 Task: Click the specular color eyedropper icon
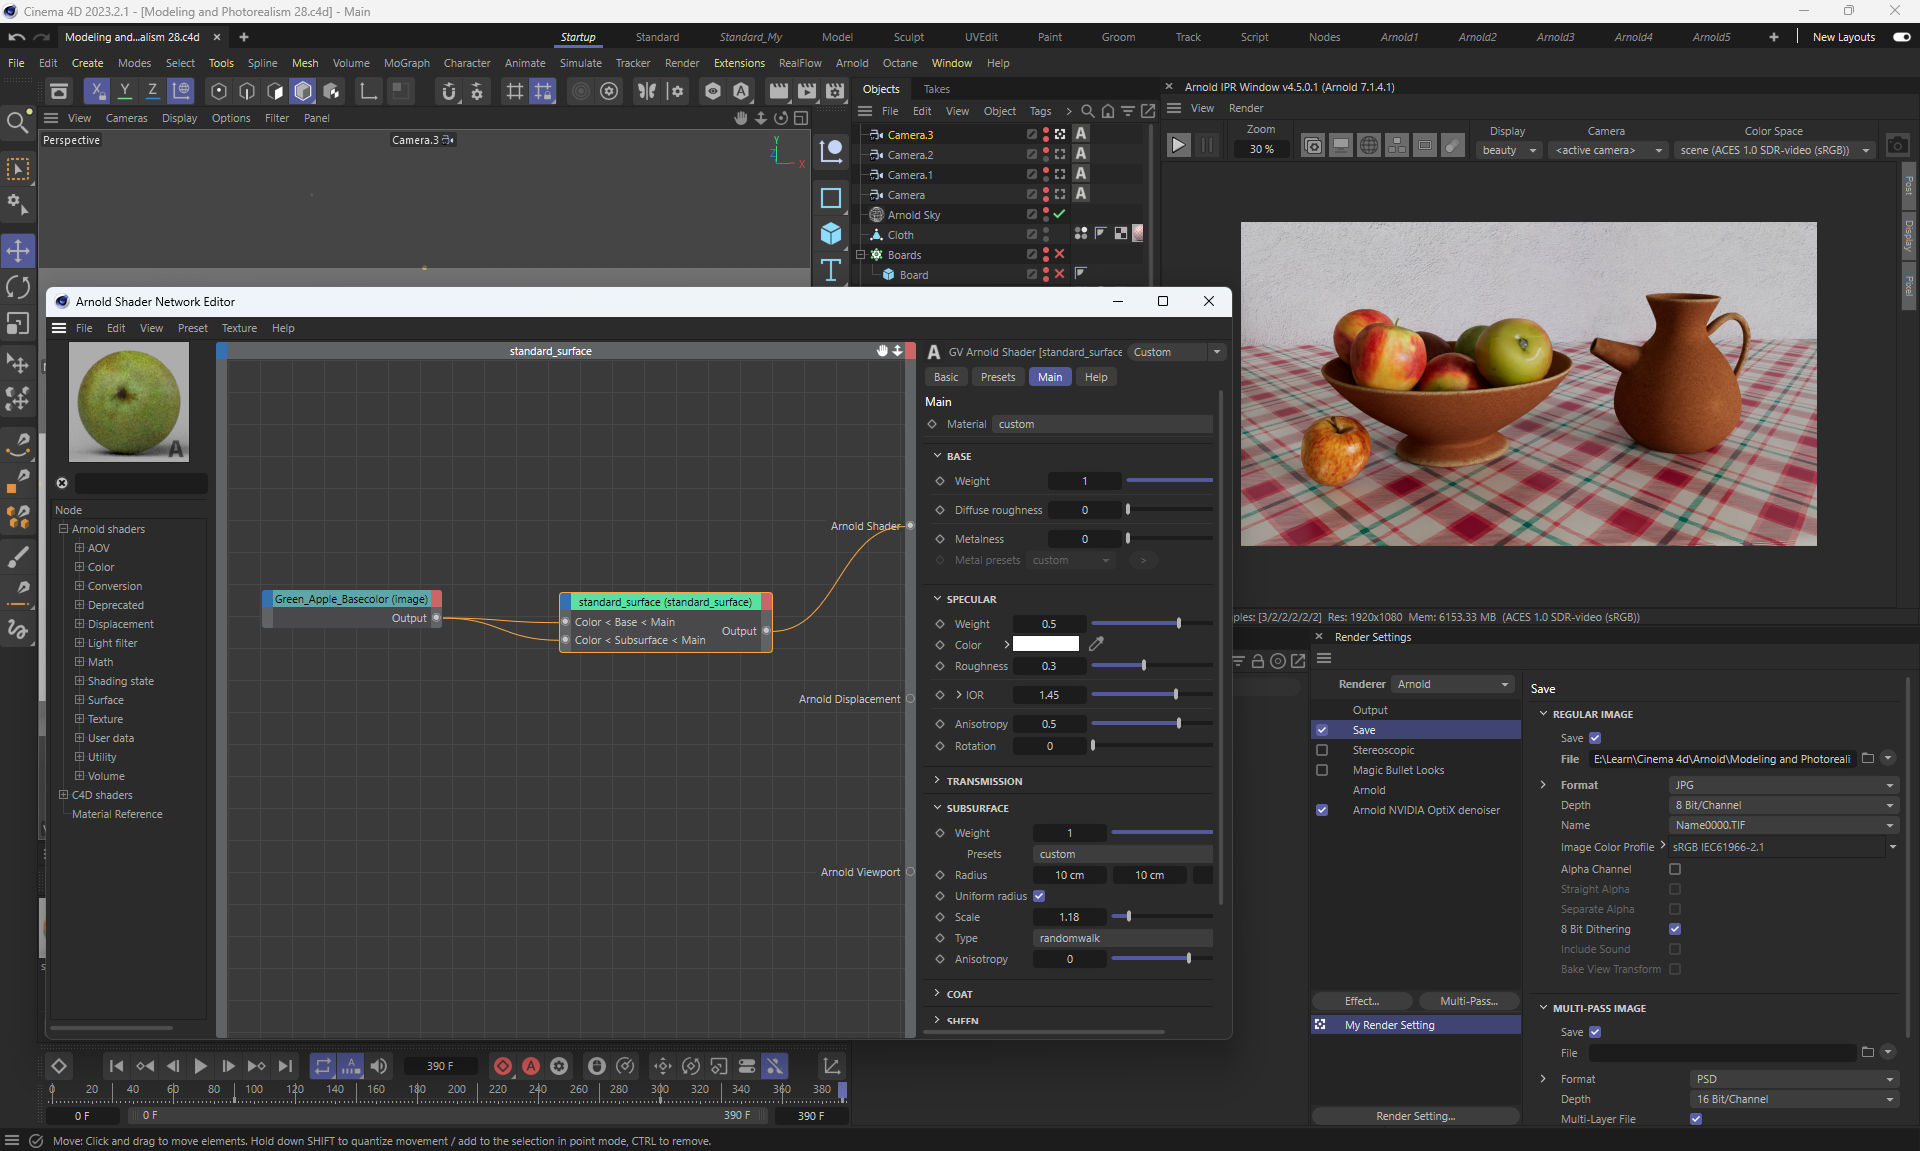point(1096,644)
